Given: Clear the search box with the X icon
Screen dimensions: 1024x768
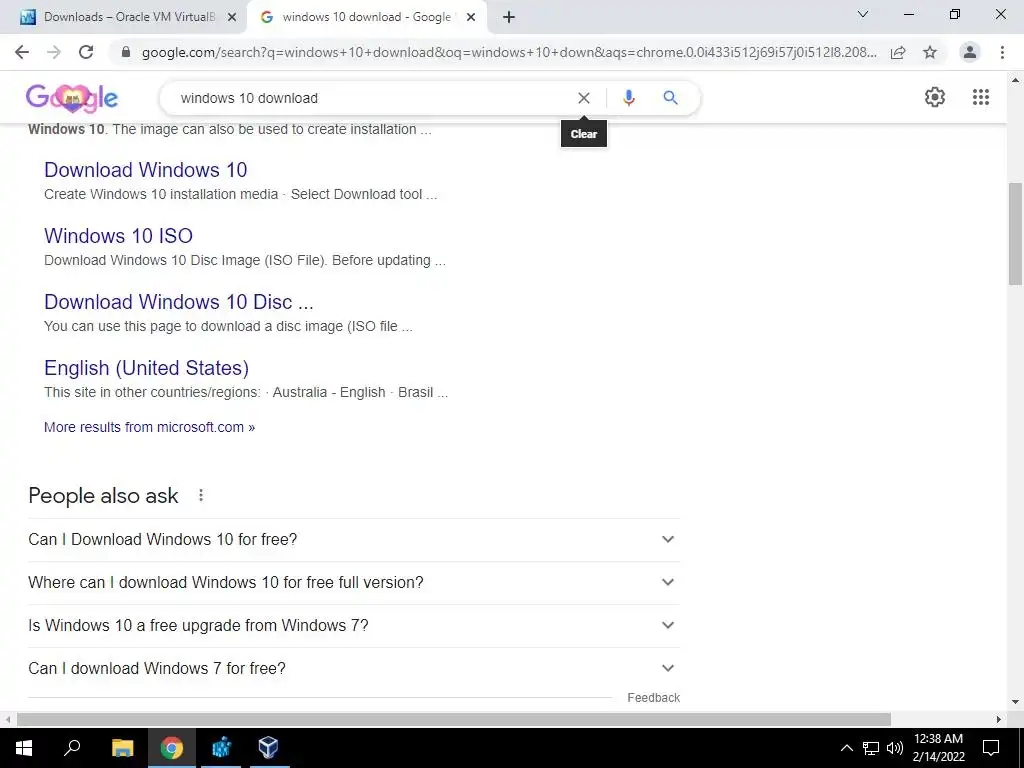Looking at the screenshot, I should [584, 98].
